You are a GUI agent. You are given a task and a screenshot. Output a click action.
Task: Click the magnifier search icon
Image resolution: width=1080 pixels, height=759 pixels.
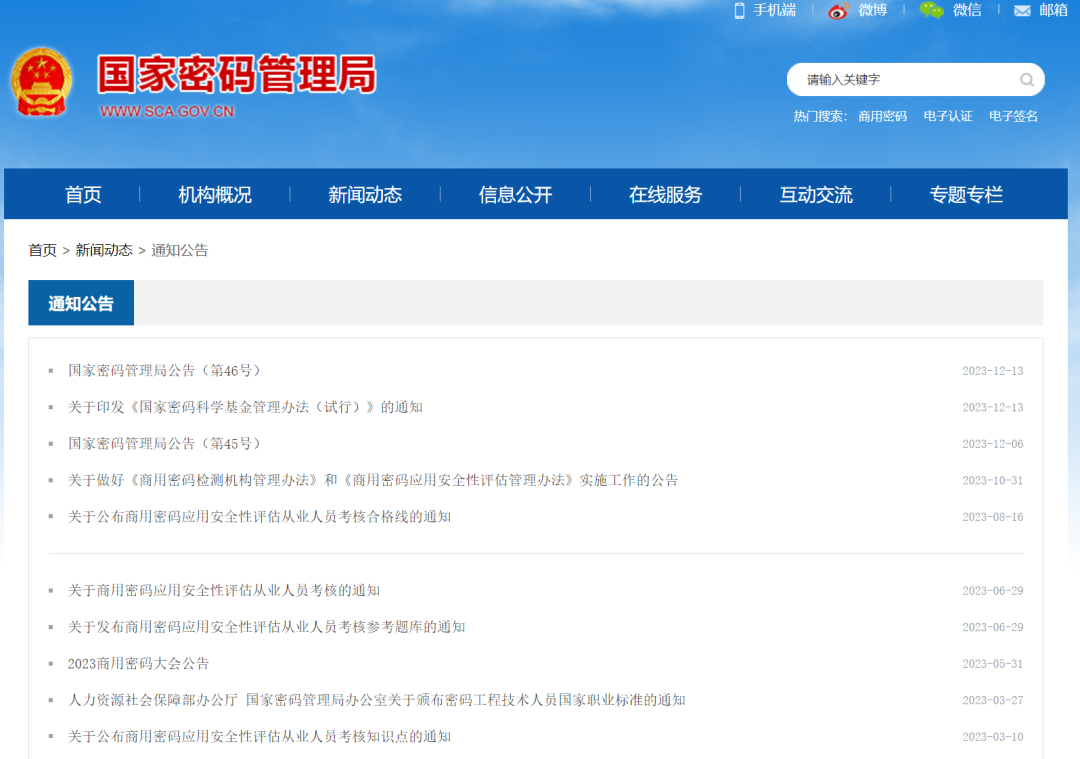1027,80
